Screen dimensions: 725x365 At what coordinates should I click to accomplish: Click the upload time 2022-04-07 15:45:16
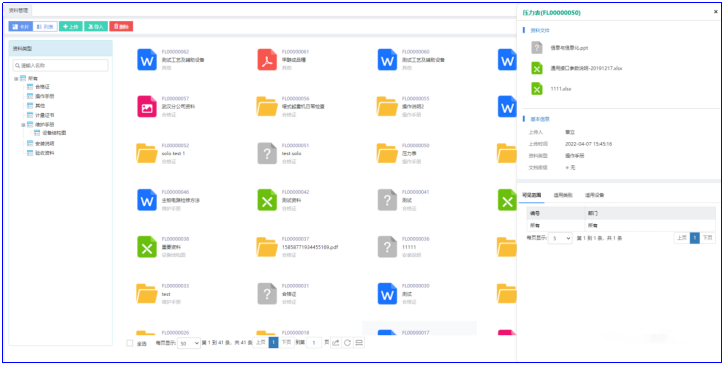[x=588, y=144]
